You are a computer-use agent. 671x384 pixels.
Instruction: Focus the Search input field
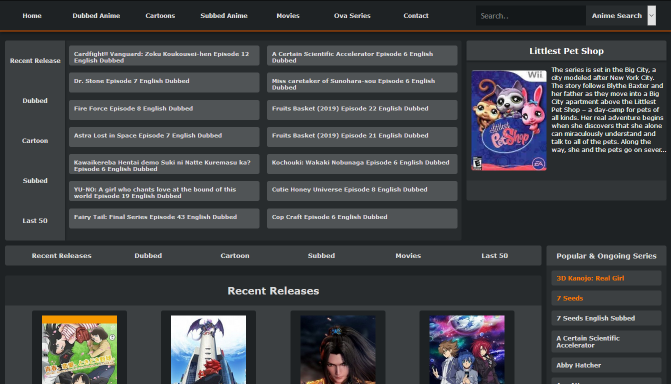[531, 16]
